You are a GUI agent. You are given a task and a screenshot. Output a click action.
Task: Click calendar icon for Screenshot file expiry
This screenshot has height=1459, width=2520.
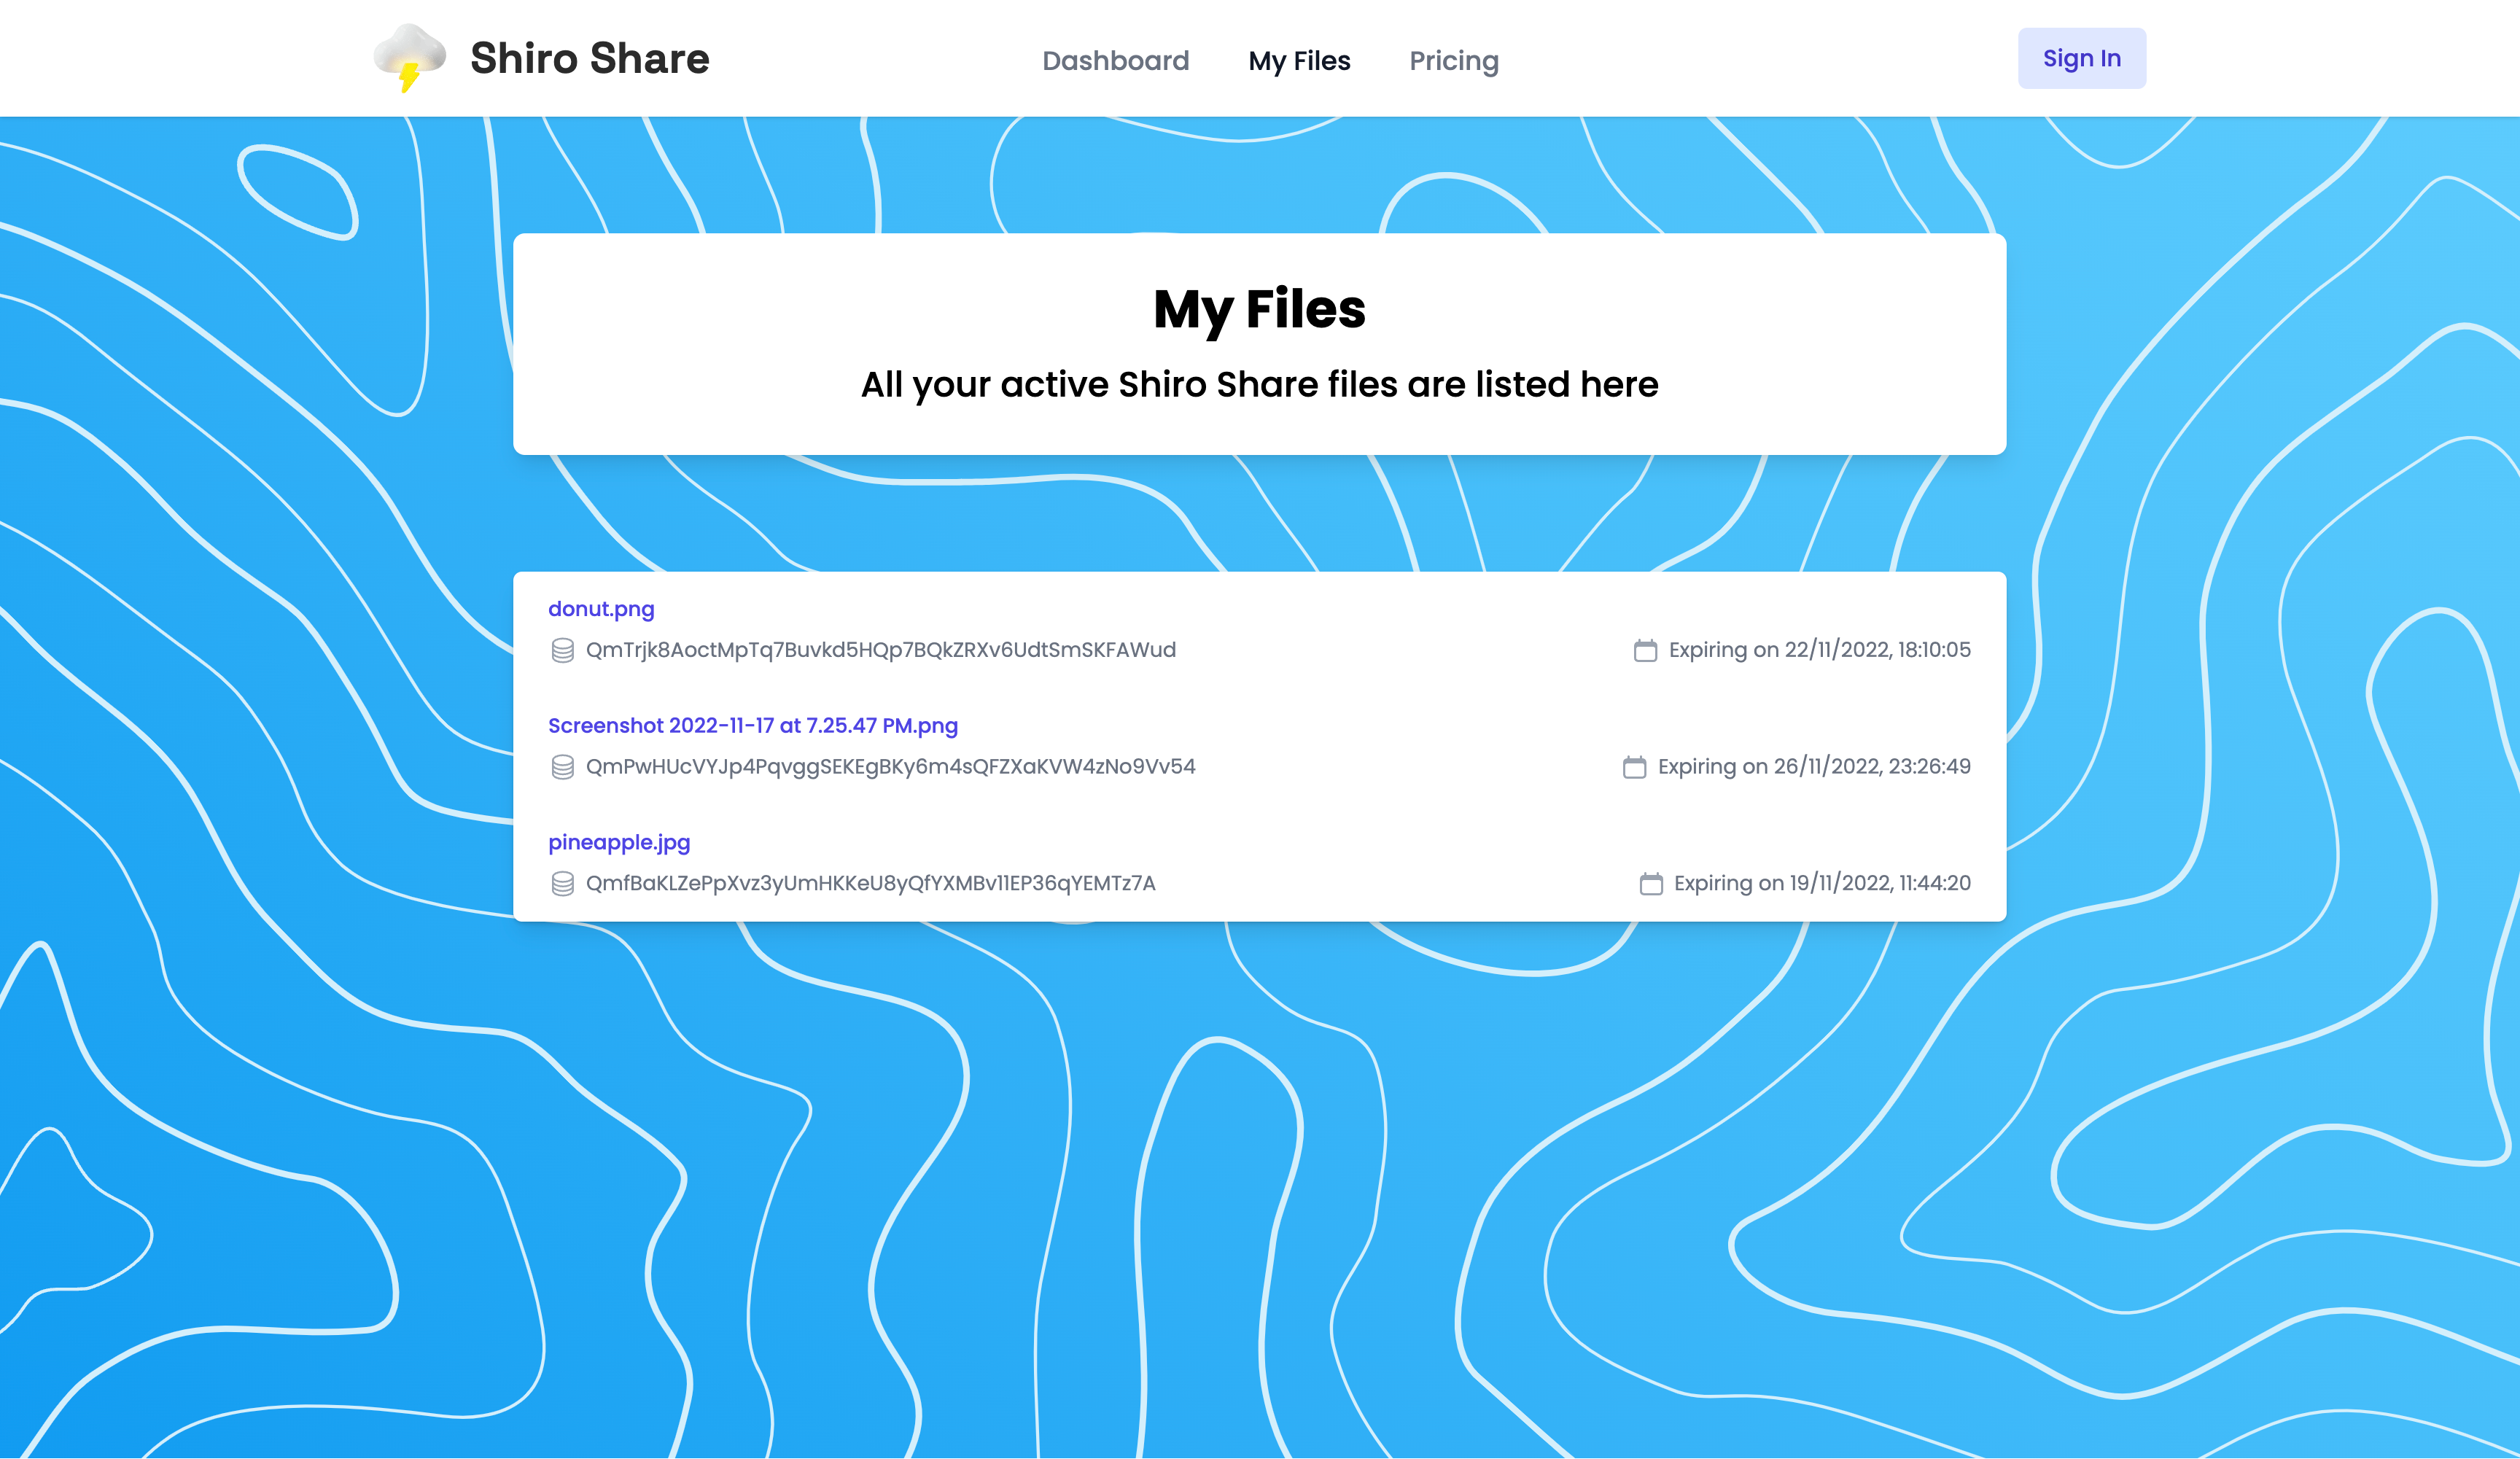point(1634,767)
